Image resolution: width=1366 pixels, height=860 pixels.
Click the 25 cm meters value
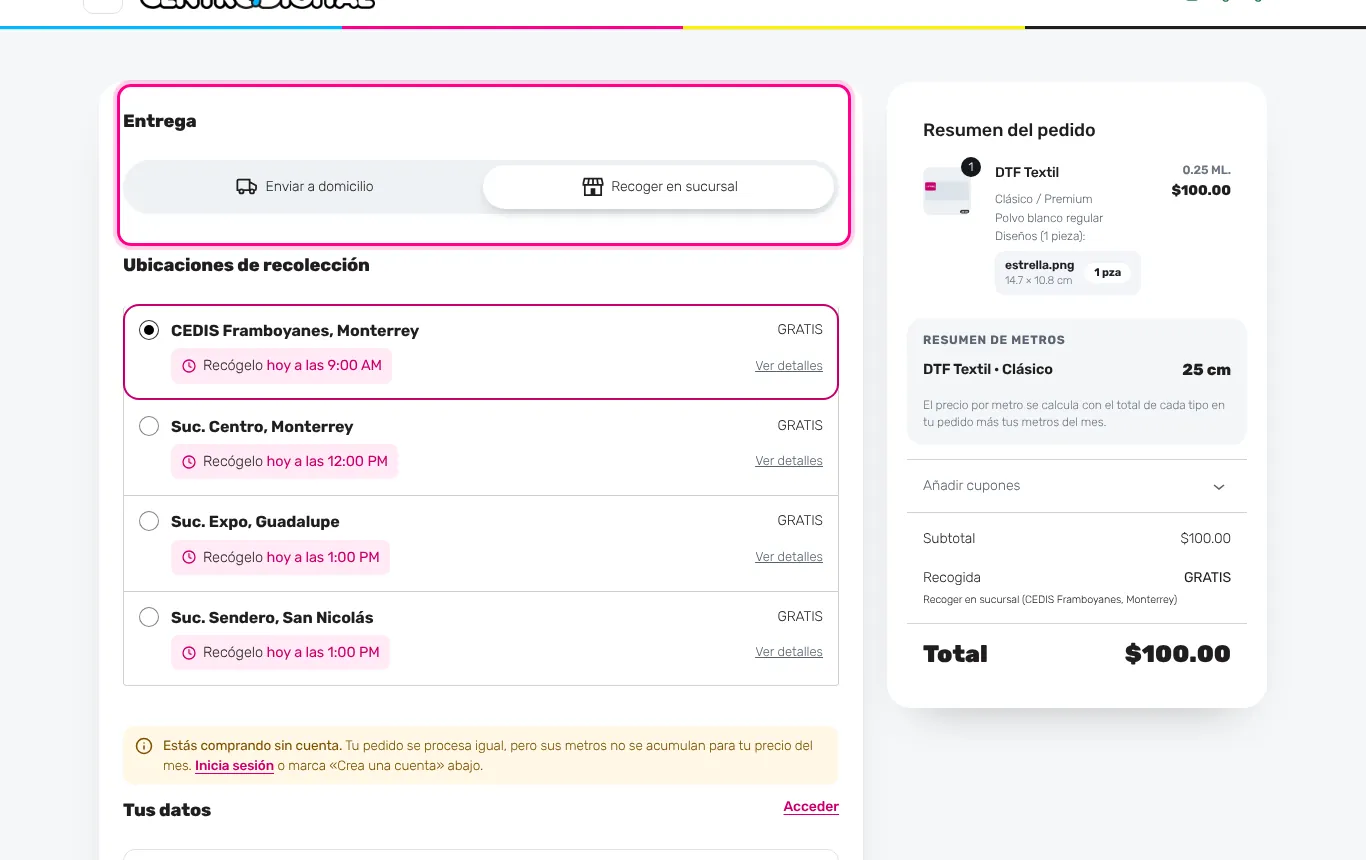point(1206,370)
